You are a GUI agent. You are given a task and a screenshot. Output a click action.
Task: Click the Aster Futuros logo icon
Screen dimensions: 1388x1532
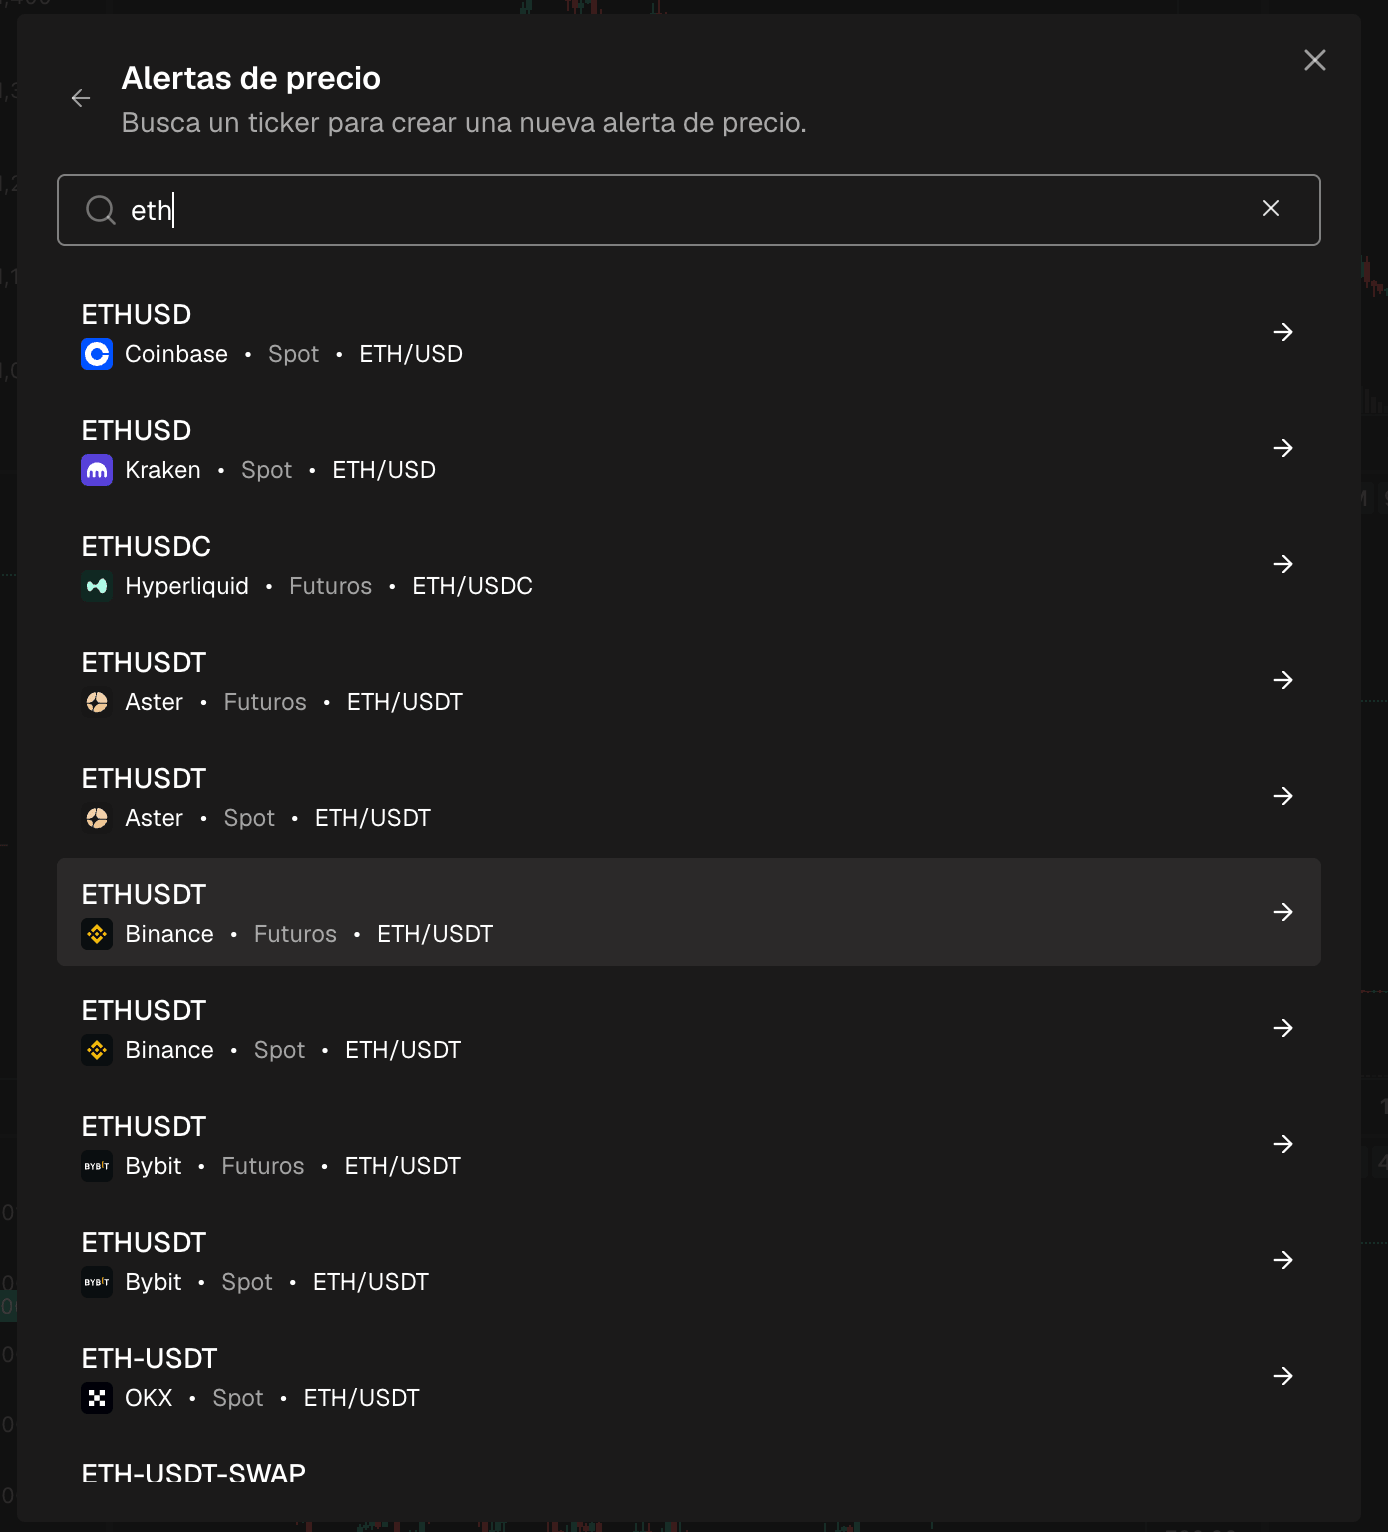coord(97,702)
